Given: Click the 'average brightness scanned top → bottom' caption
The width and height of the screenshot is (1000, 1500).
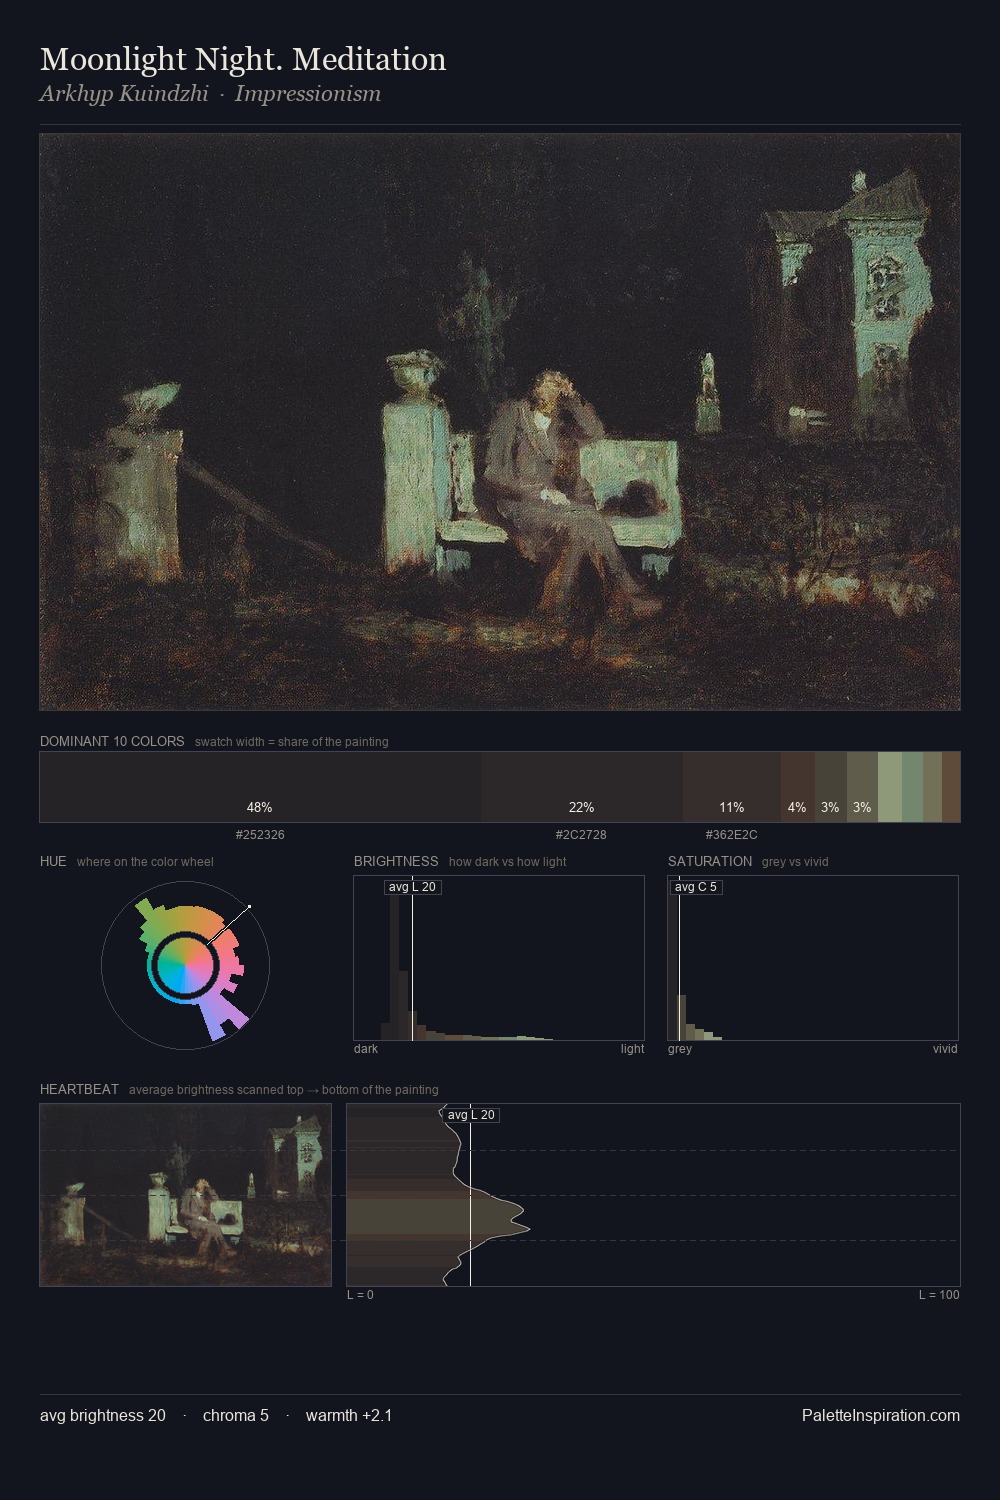Looking at the screenshot, I should tap(284, 1090).
